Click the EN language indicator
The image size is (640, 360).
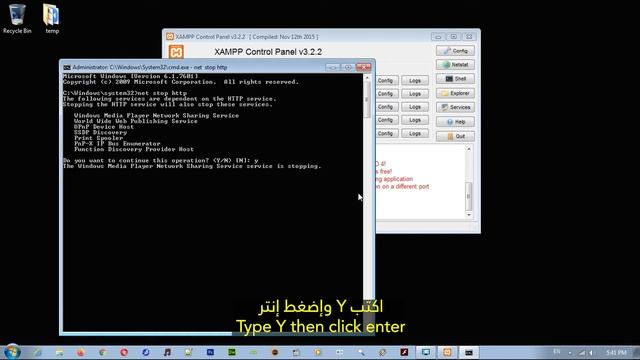557,352
